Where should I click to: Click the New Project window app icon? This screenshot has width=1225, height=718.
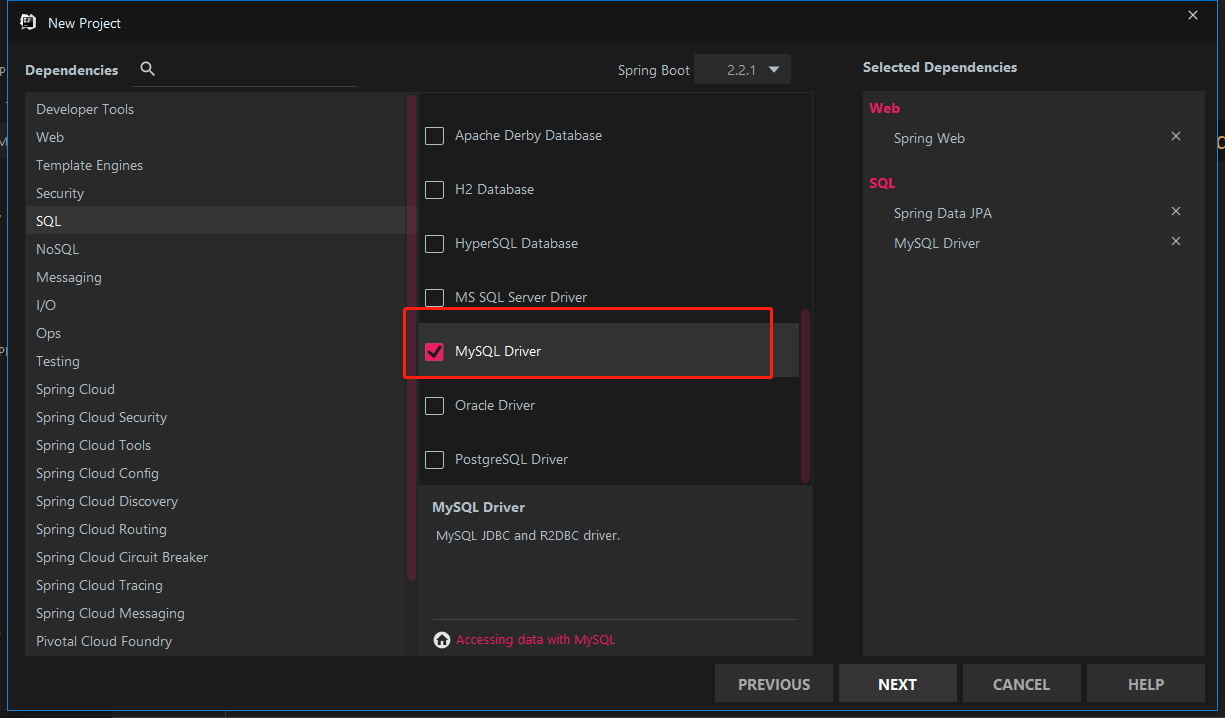[x=28, y=22]
